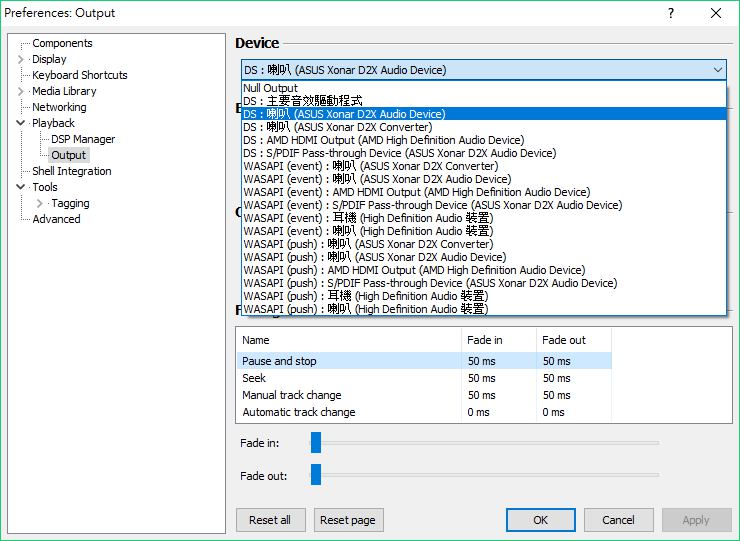Image resolution: width=740 pixels, height=541 pixels.
Task: Open the DSP Manager page
Action: point(83,139)
